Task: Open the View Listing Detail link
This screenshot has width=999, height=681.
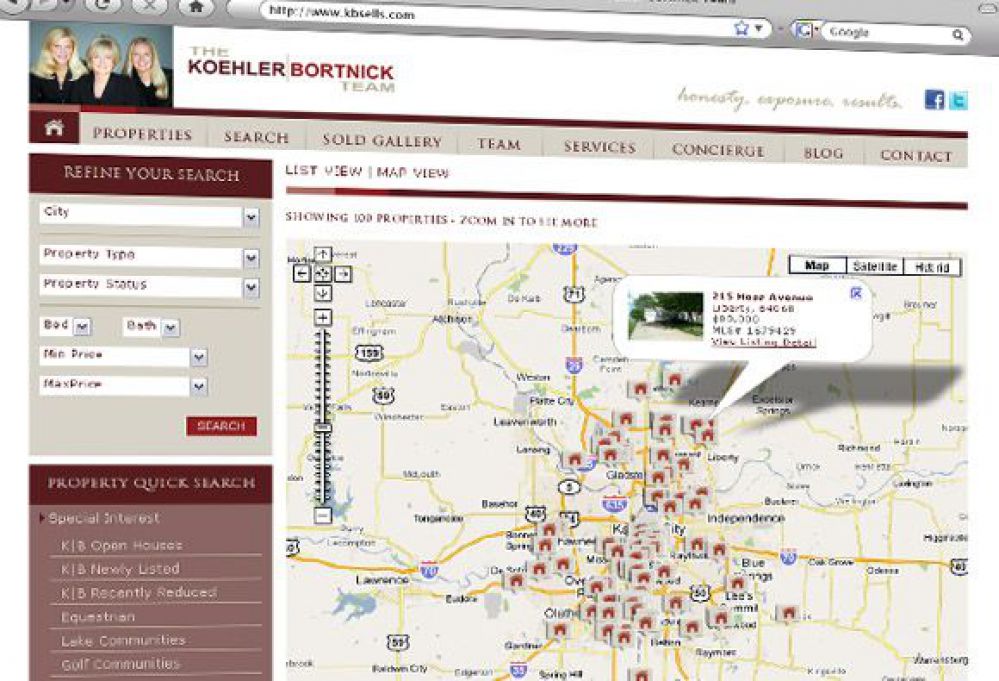Action: click(763, 342)
